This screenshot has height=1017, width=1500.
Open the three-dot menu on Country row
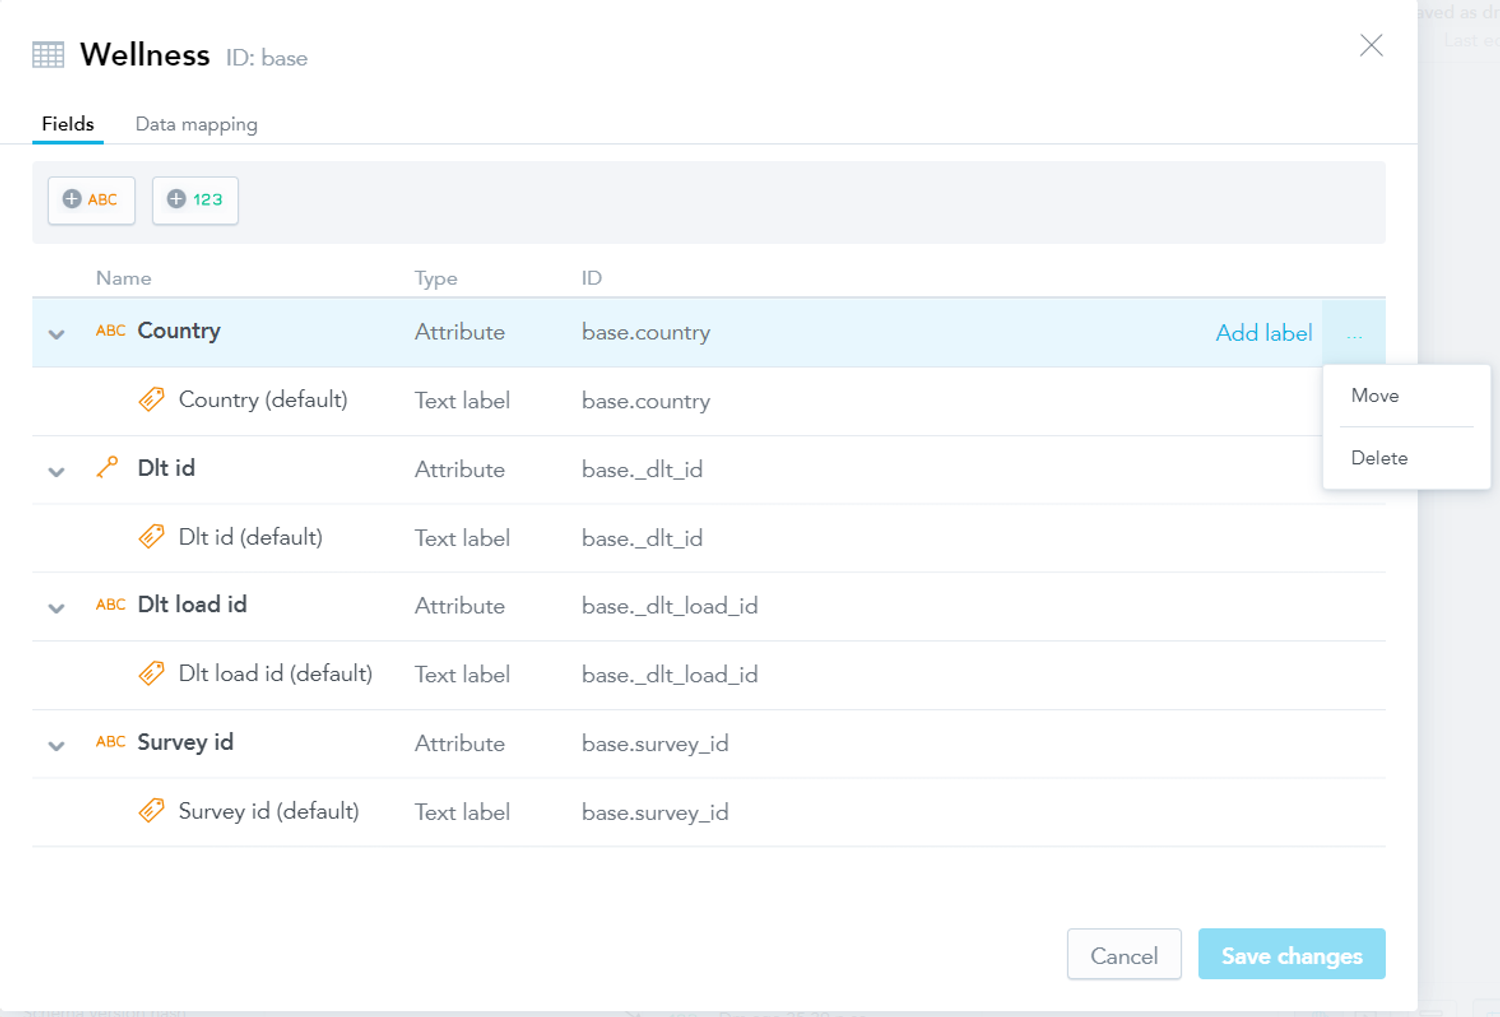tap(1354, 333)
